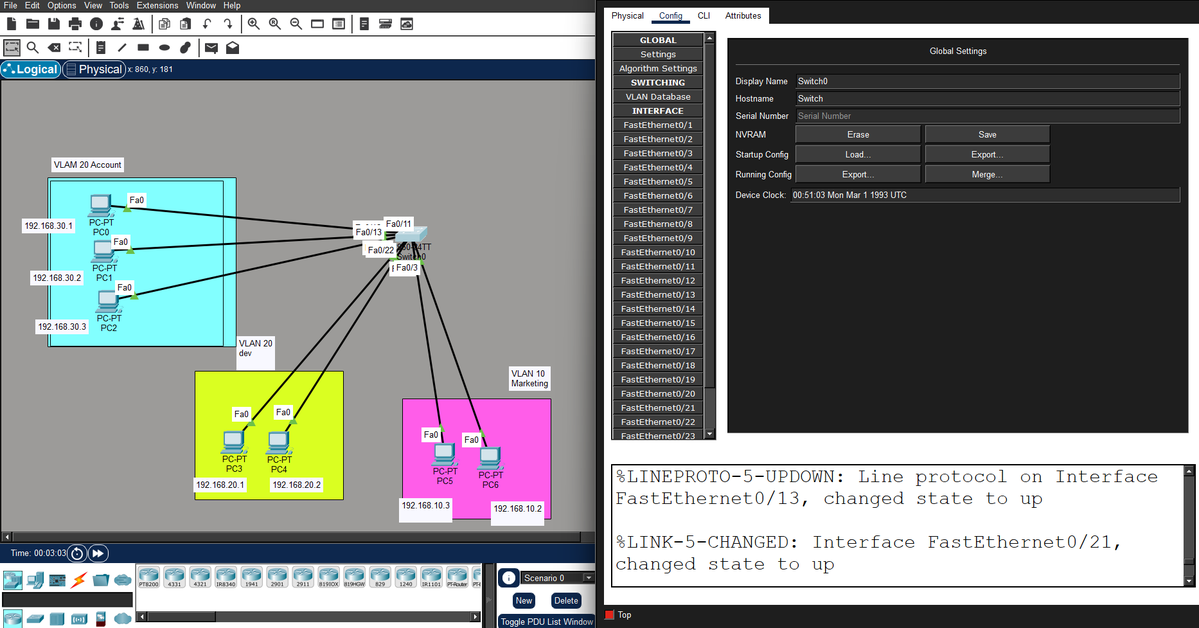Click the Fast Forward Time button
The width and height of the screenshot is (1199, 628).
click(98, 553)
